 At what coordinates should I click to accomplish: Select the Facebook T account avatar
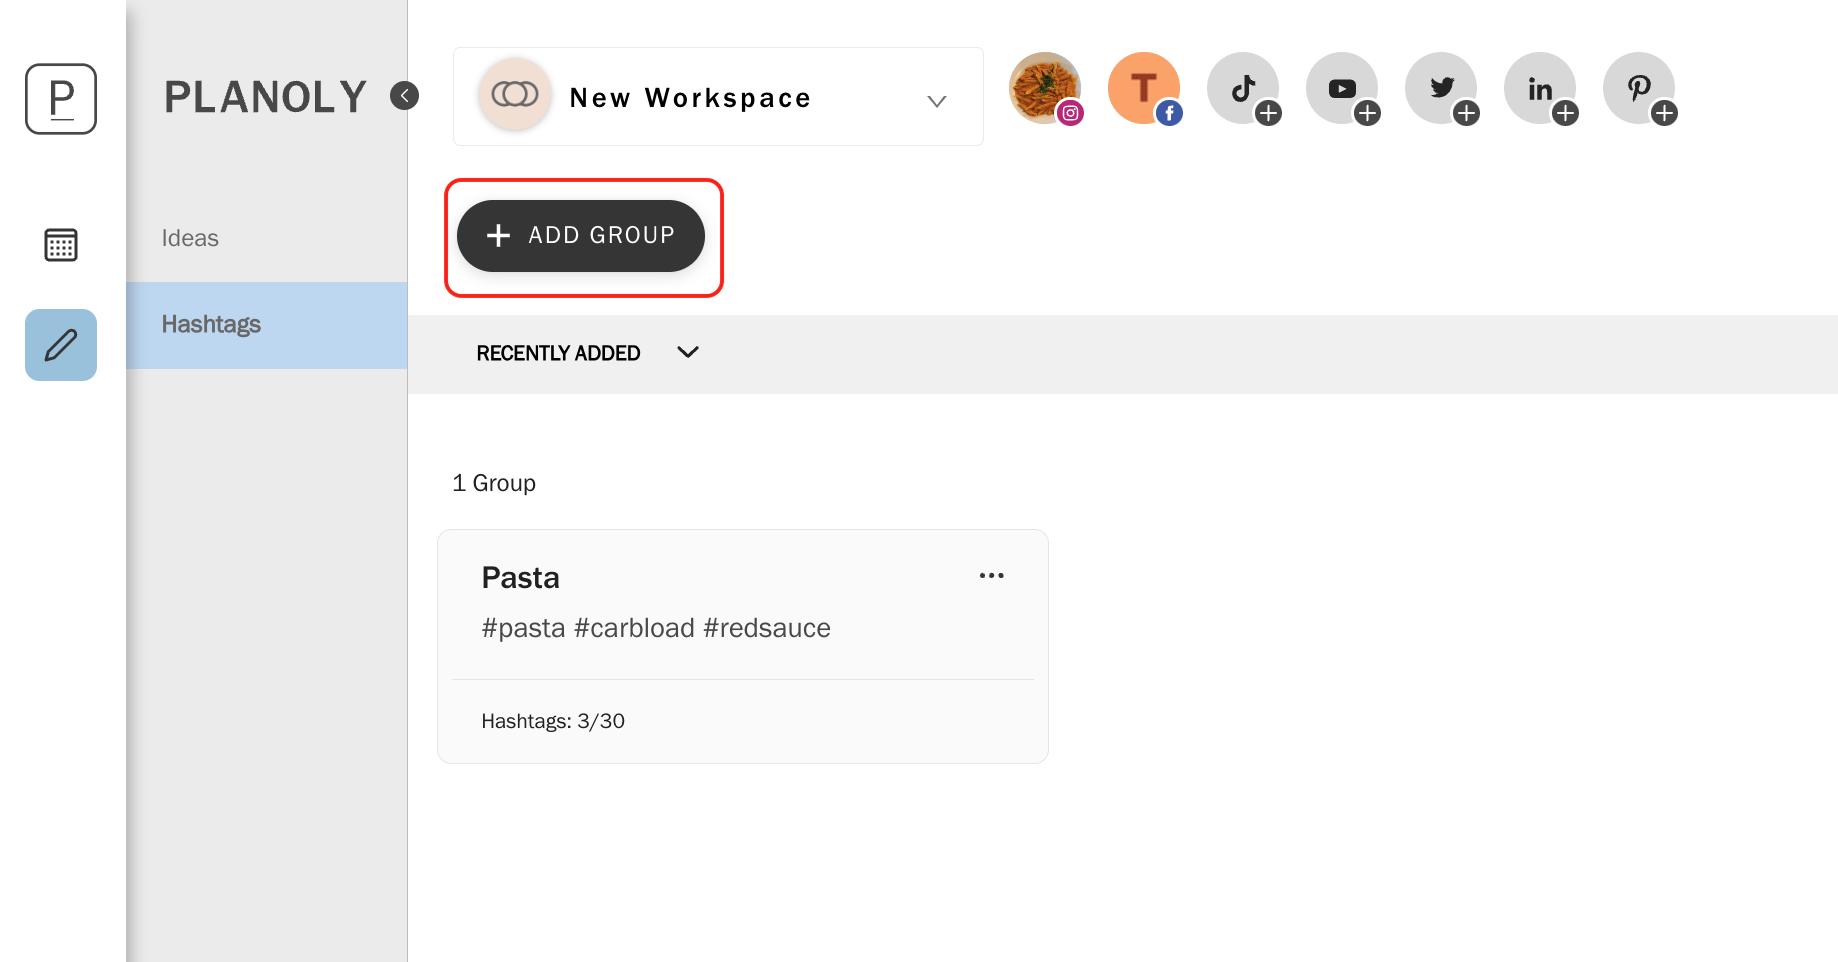(x=1144, y=89)
